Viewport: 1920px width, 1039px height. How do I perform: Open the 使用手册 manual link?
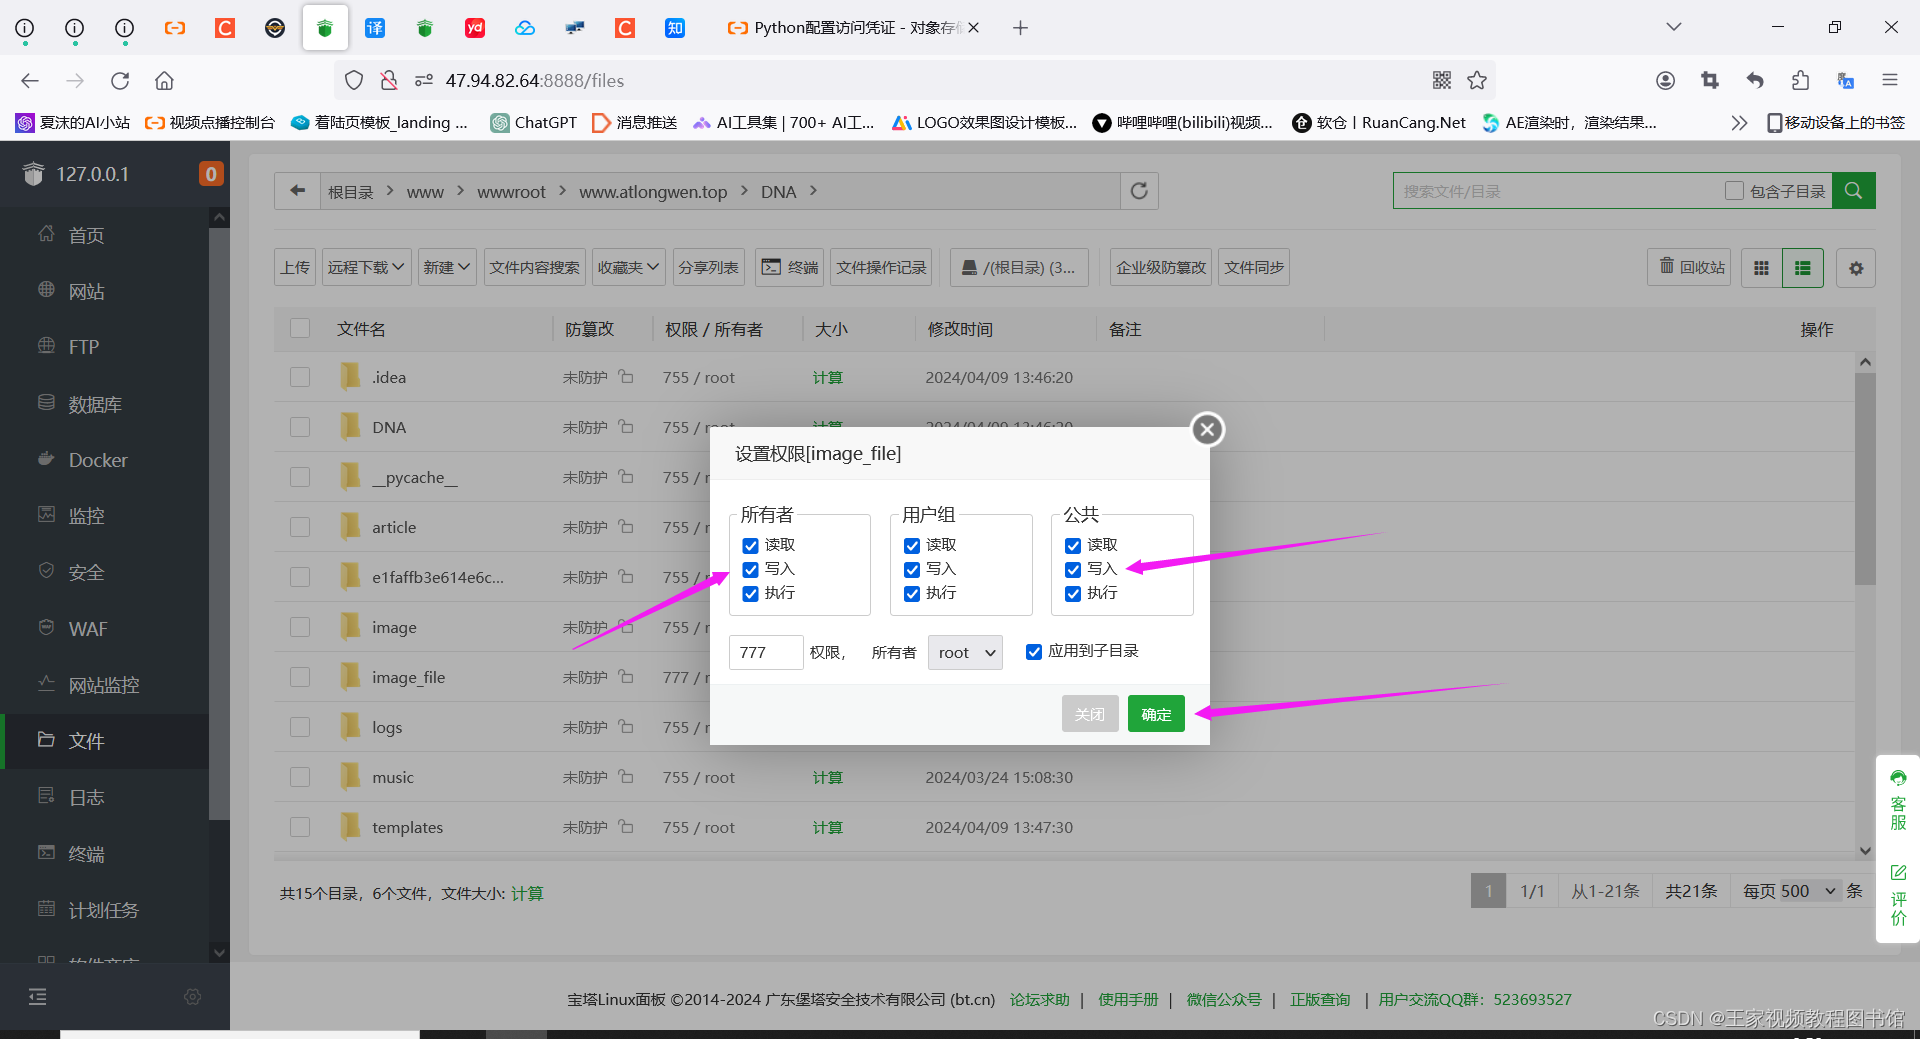tap(1128, 999)
